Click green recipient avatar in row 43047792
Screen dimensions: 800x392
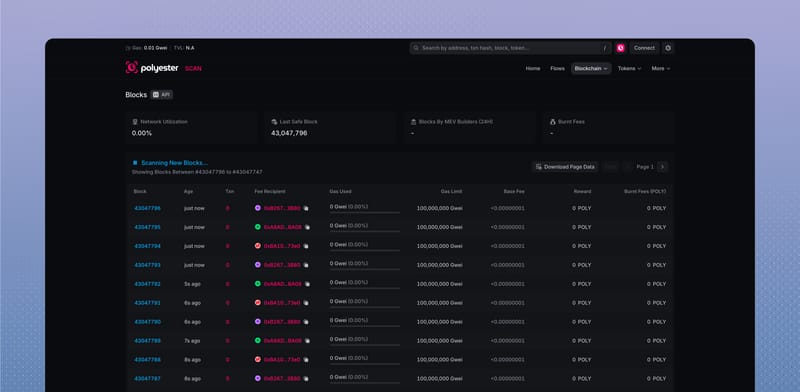pyautogui.click(x=258, y=283)
